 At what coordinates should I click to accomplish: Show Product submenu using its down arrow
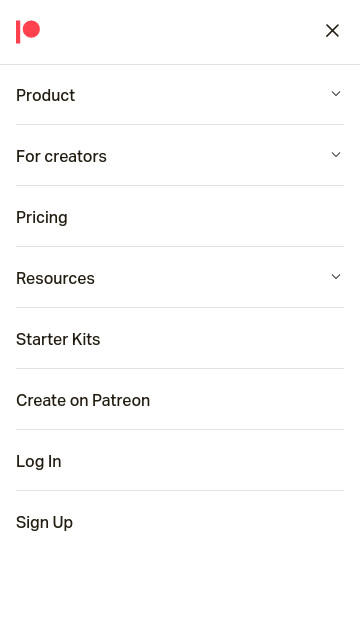[x=336, y=94]
